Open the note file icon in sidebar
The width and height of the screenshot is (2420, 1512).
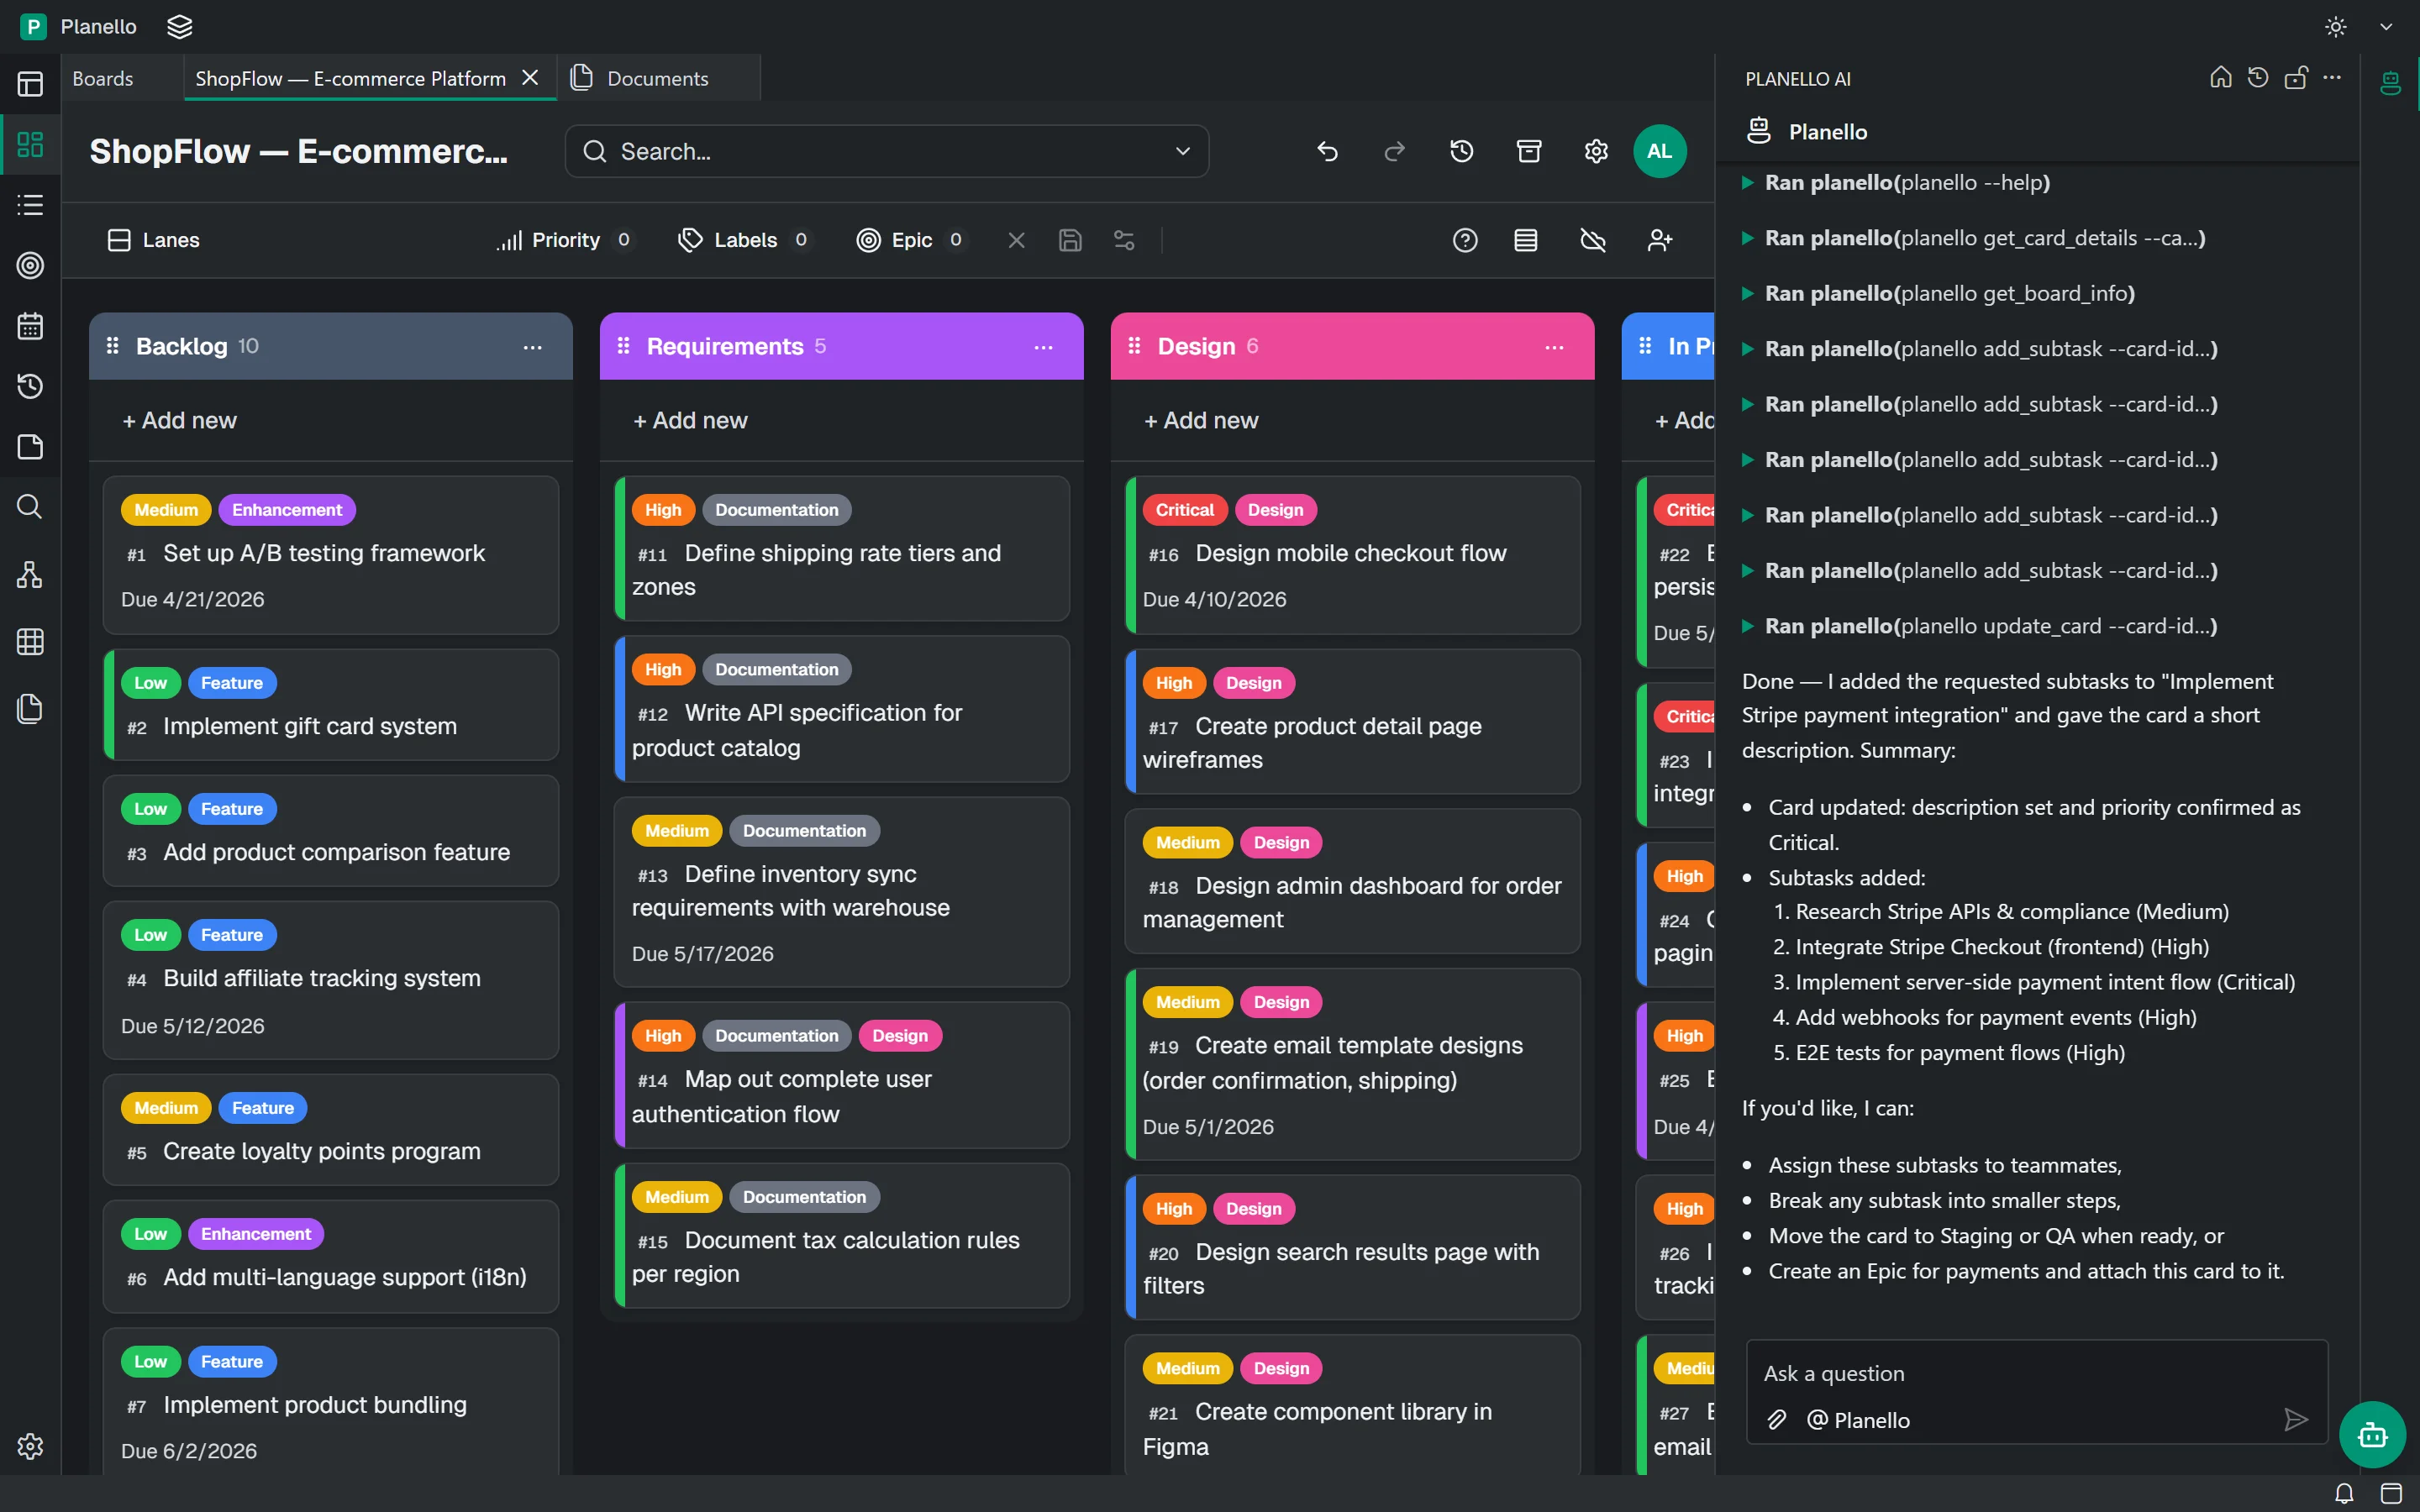click(30, 447)
